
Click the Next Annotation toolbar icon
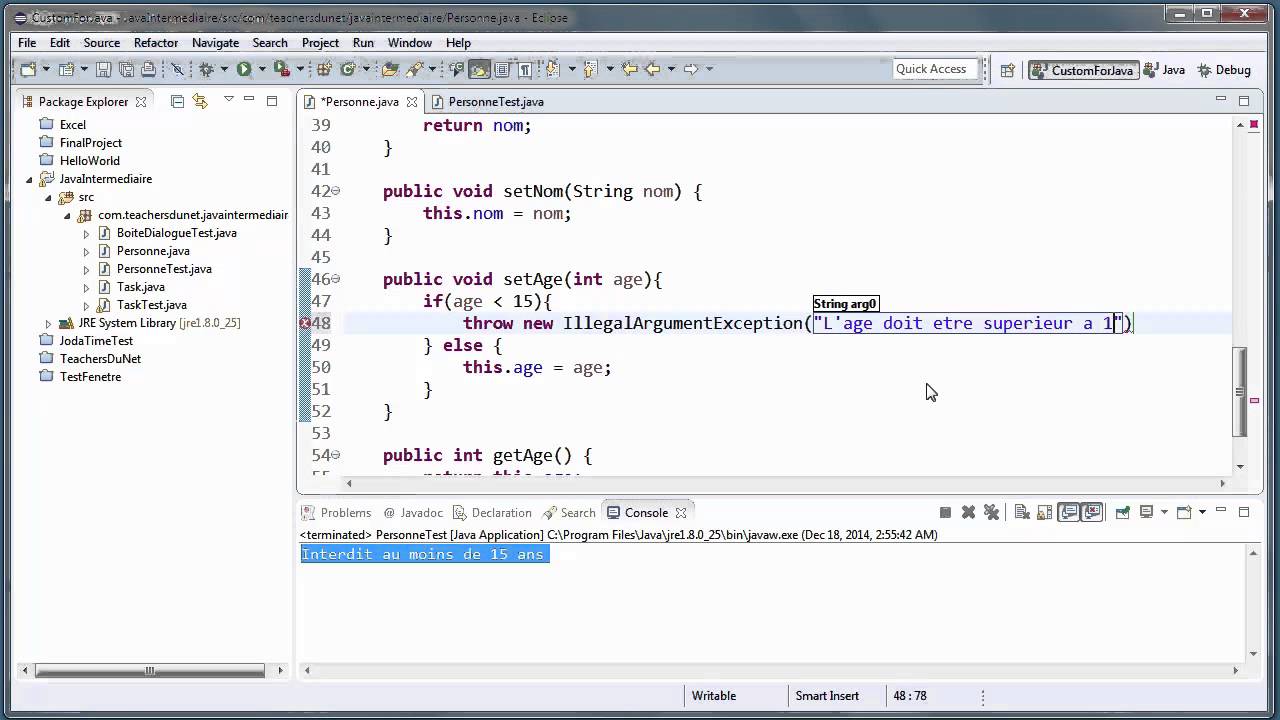553,69
